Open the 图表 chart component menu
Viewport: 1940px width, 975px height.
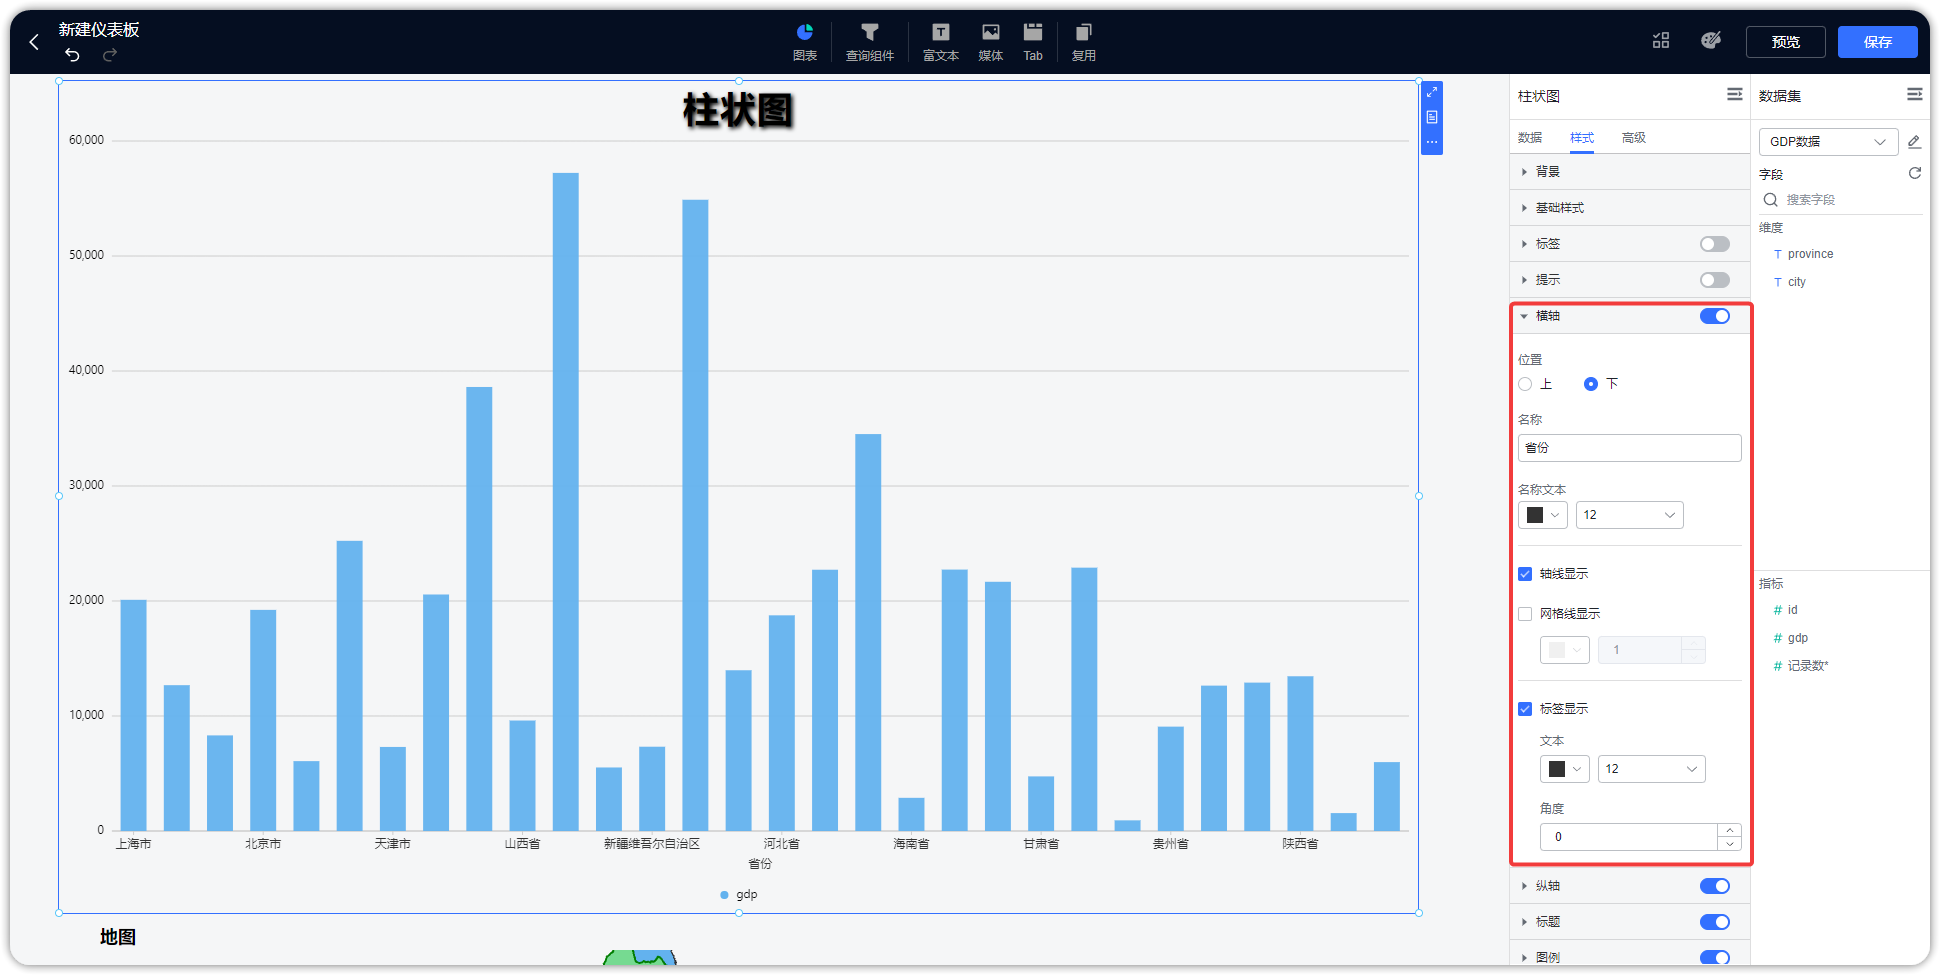click(x=805, y=42)
